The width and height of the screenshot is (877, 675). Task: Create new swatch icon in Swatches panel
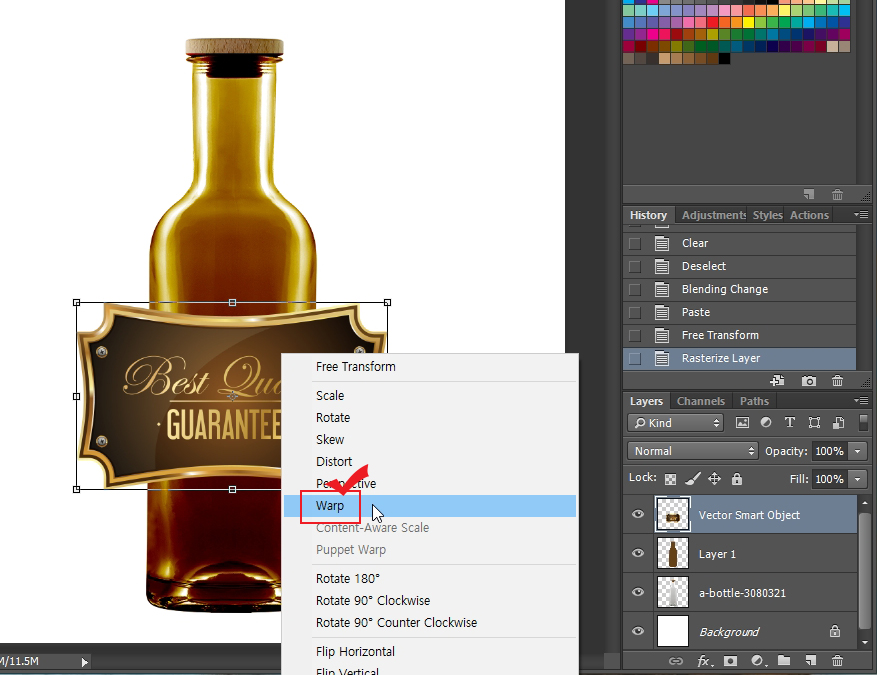(x=809, y=195)
